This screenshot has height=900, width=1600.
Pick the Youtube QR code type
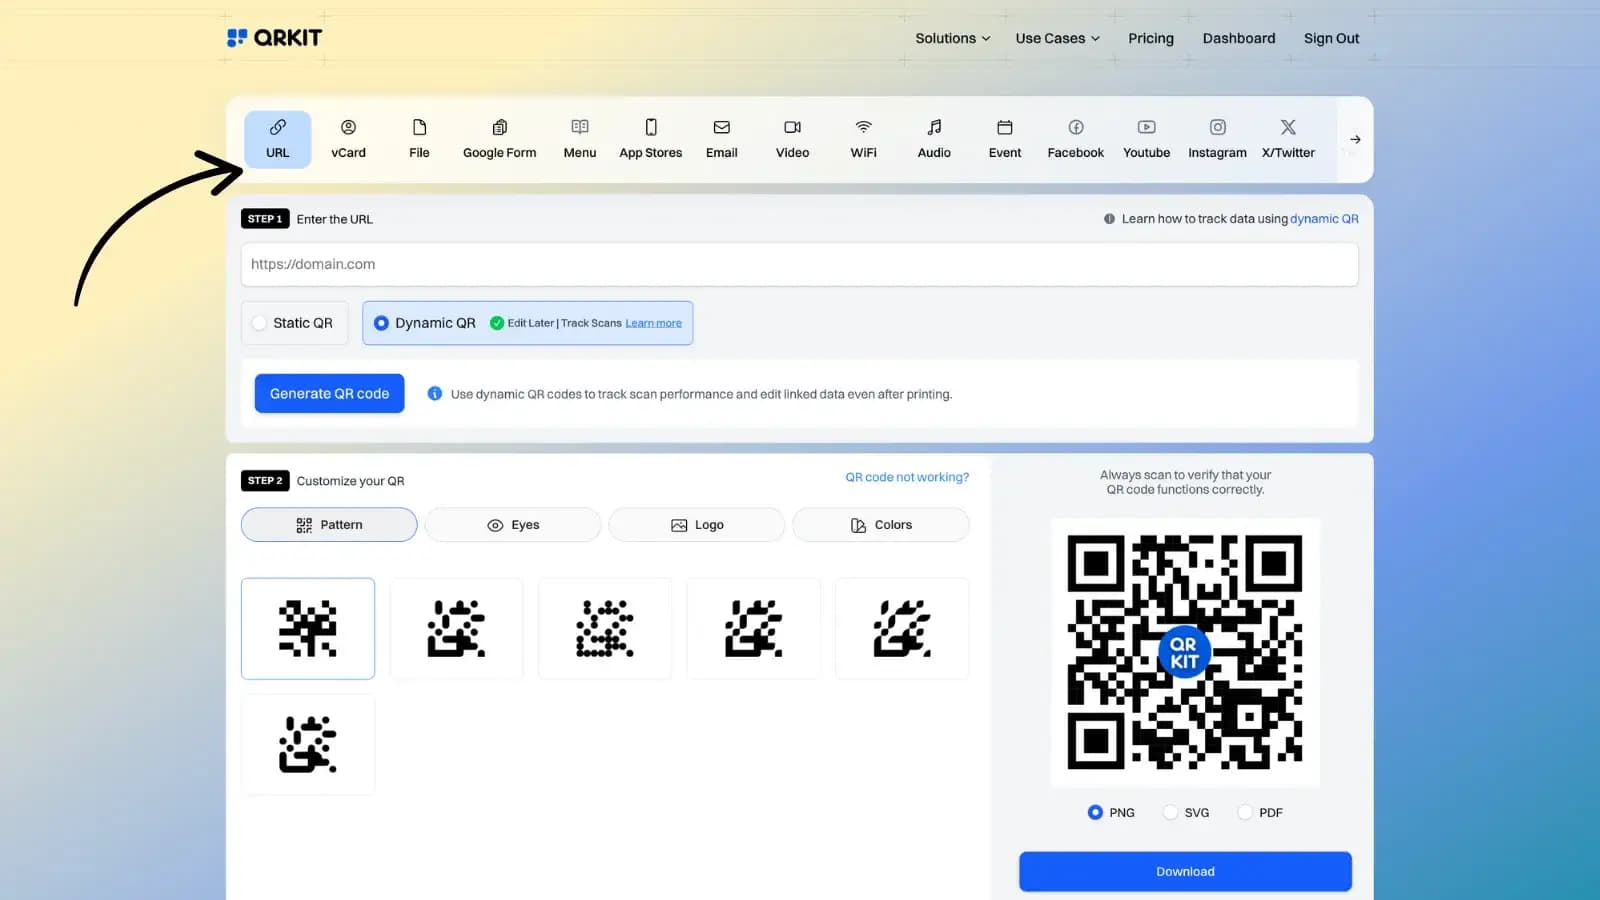click(x=1145, y=139)
